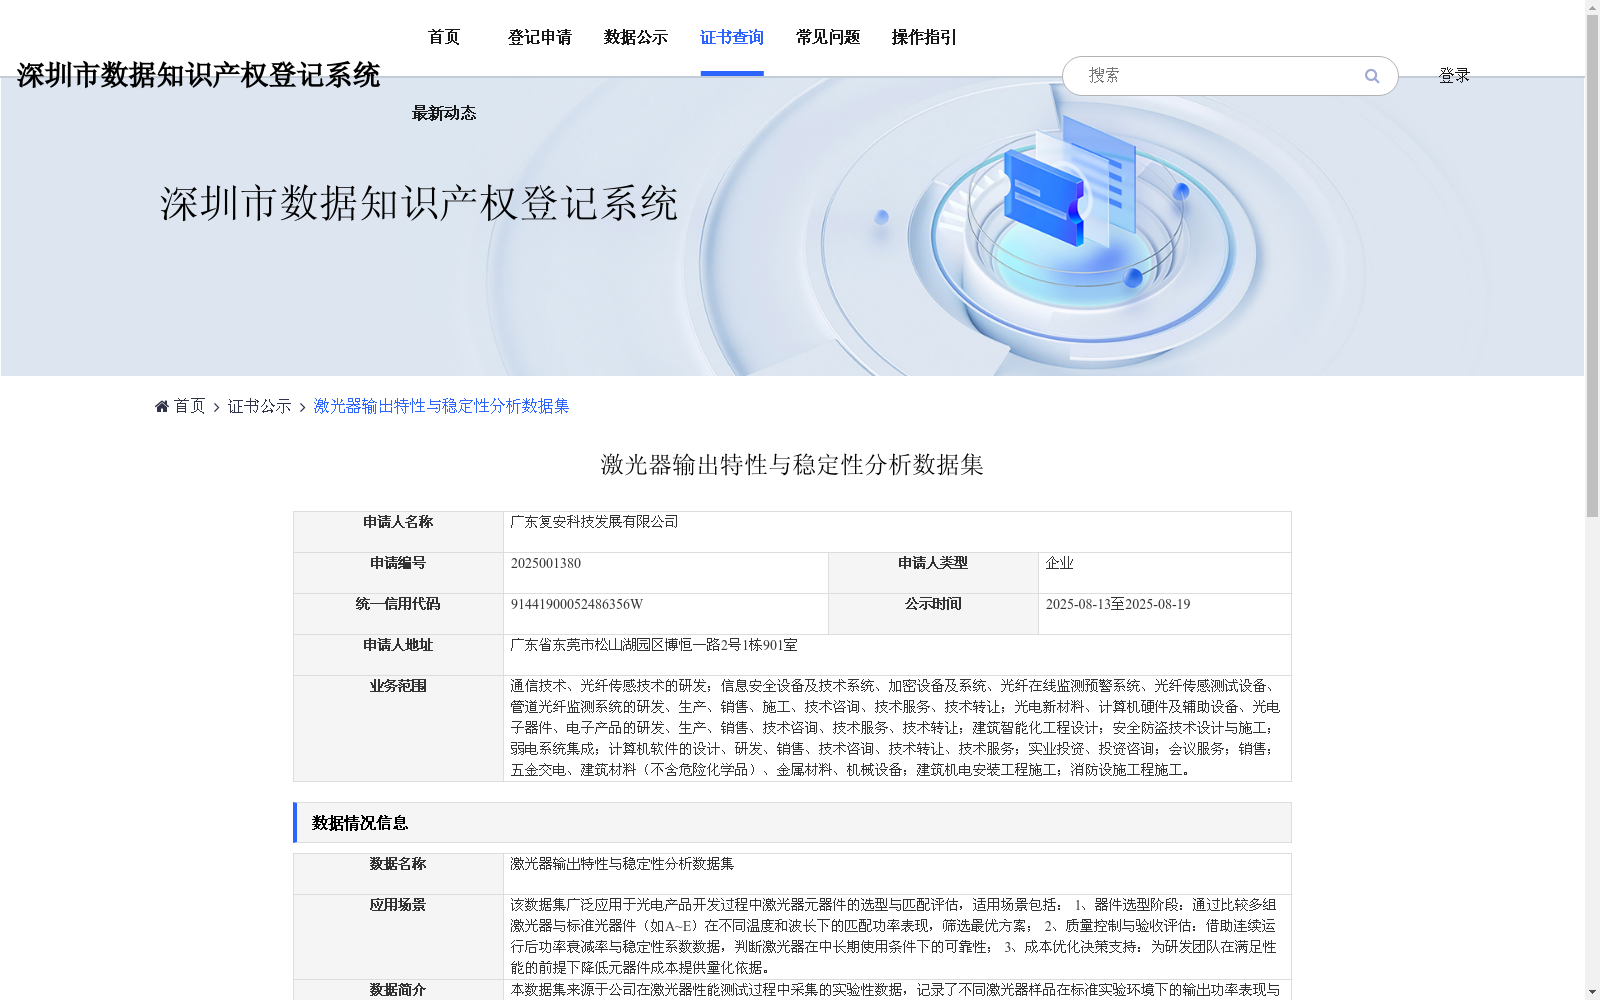
Task: Click the scrollbar down arrow
Action: pyautogui.click(x=1592, y=992)
